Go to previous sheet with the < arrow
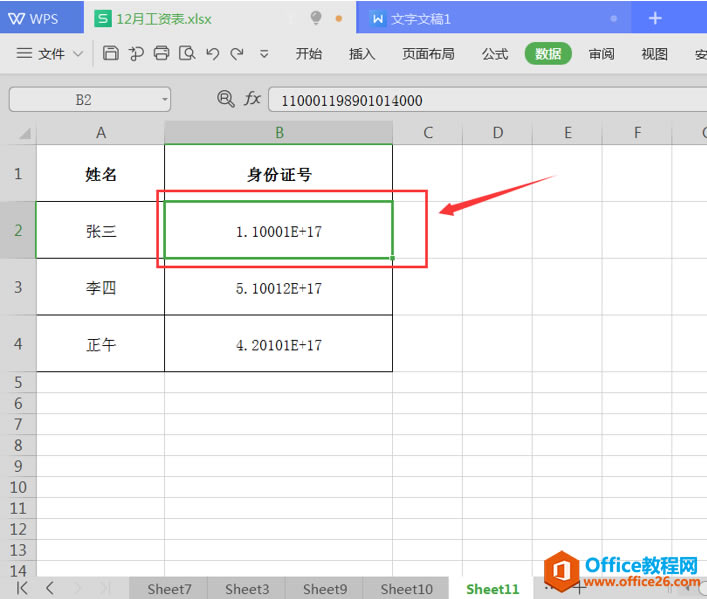The height and width of the screenshot is (599, 707). [x=50, y=588]
